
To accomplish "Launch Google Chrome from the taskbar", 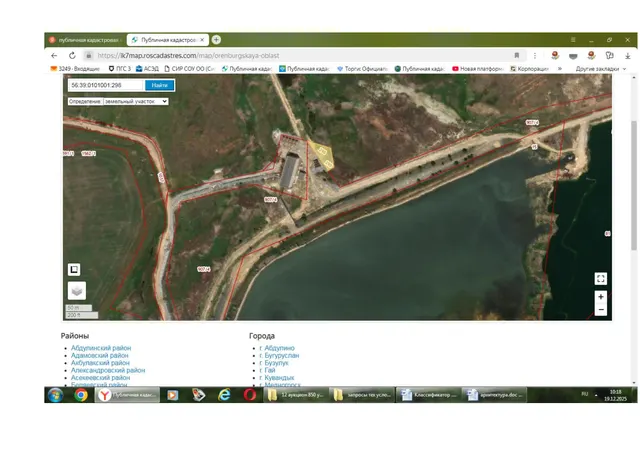I will (81, 395).
